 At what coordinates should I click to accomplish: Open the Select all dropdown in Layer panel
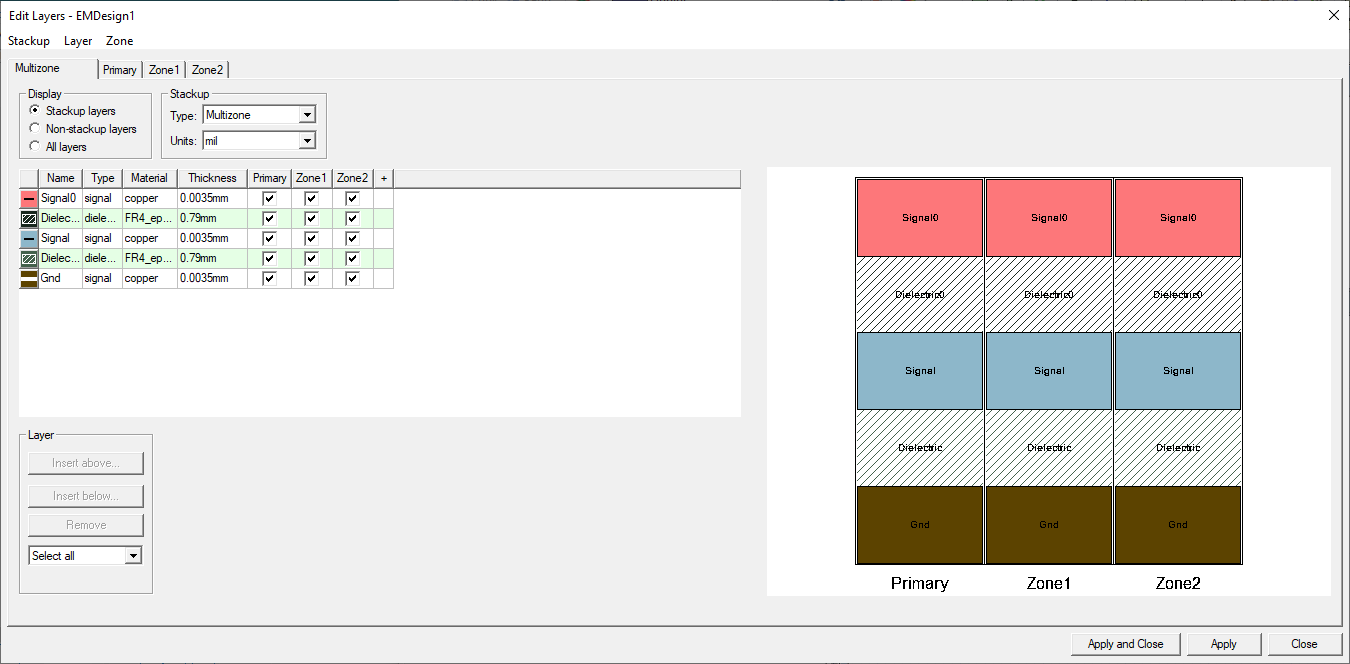[133, 554]
